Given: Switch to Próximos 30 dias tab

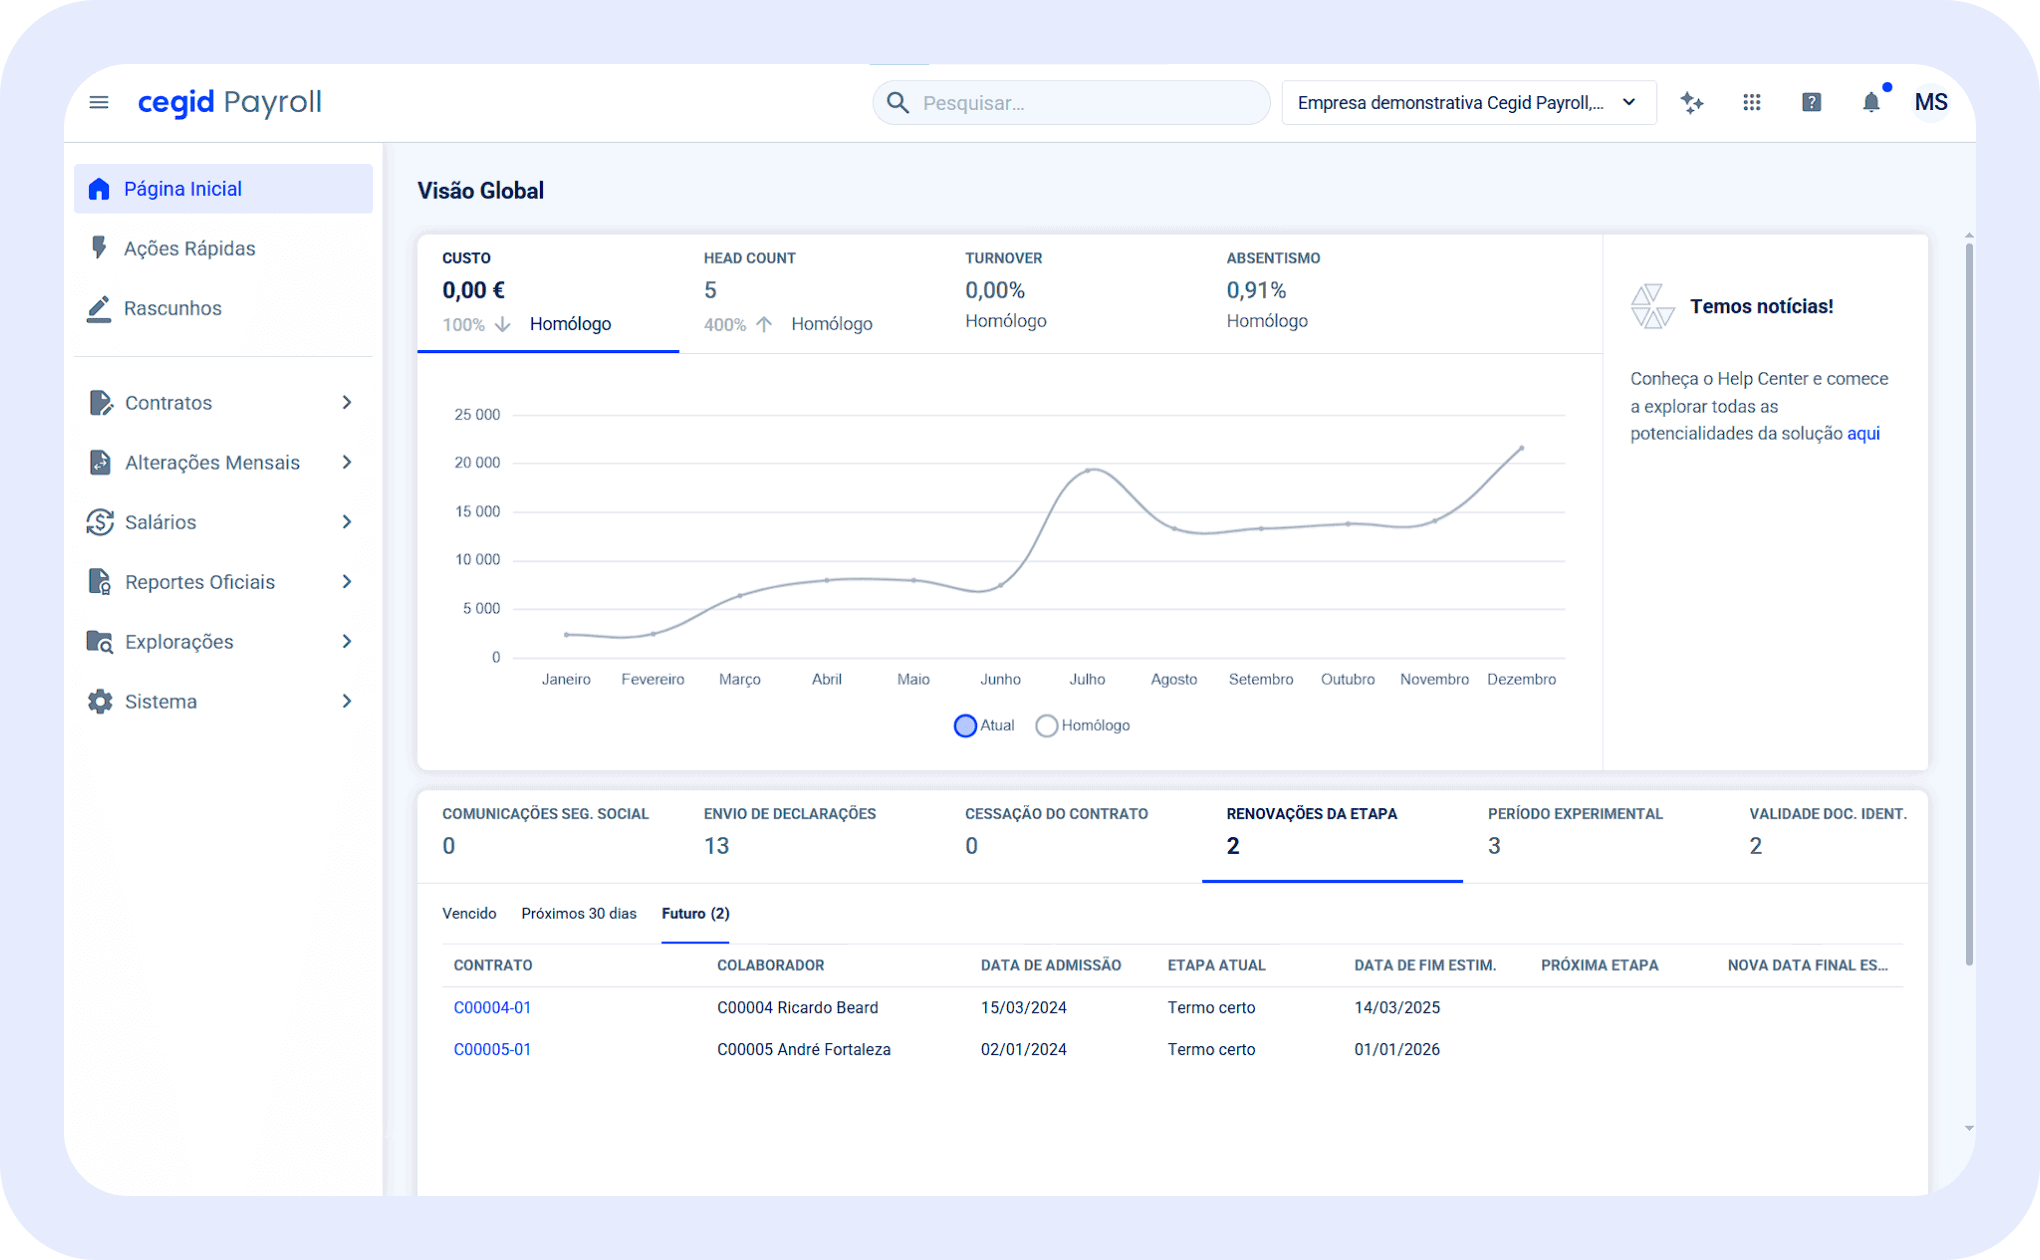Looking at the screenshot, I should click(578, 913).
